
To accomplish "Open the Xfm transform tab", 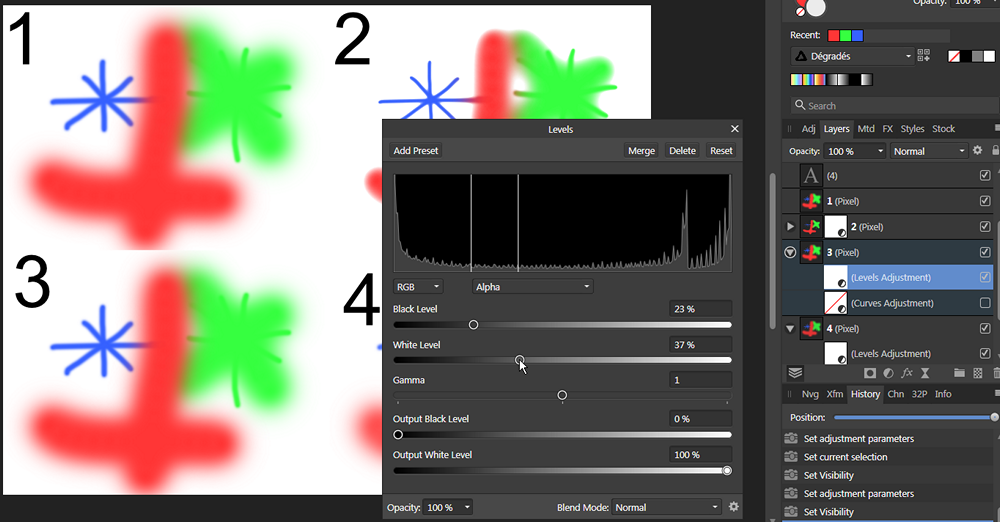I will (x=835, y=394).
